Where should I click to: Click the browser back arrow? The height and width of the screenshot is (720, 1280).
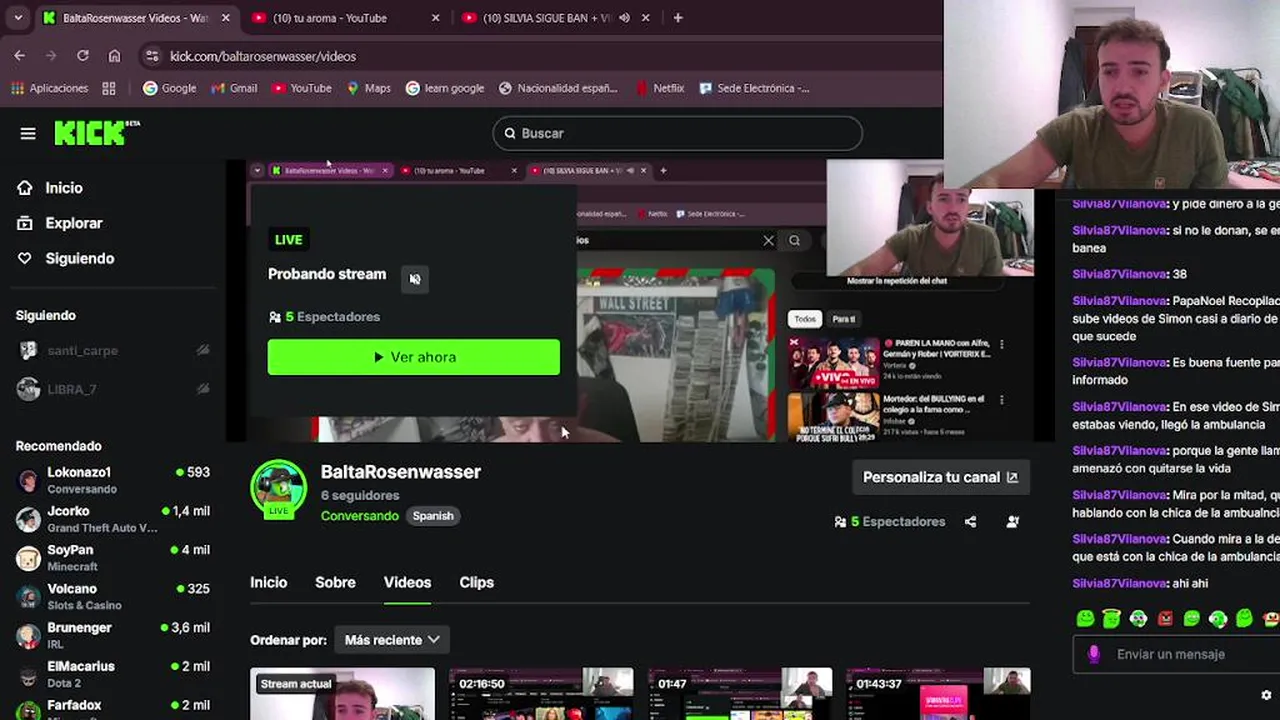(19, 56)
